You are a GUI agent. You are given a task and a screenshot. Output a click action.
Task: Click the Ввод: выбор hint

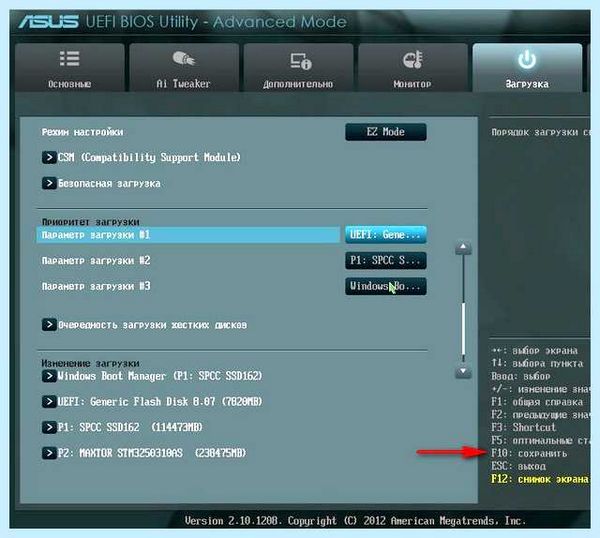coord(521,376)
